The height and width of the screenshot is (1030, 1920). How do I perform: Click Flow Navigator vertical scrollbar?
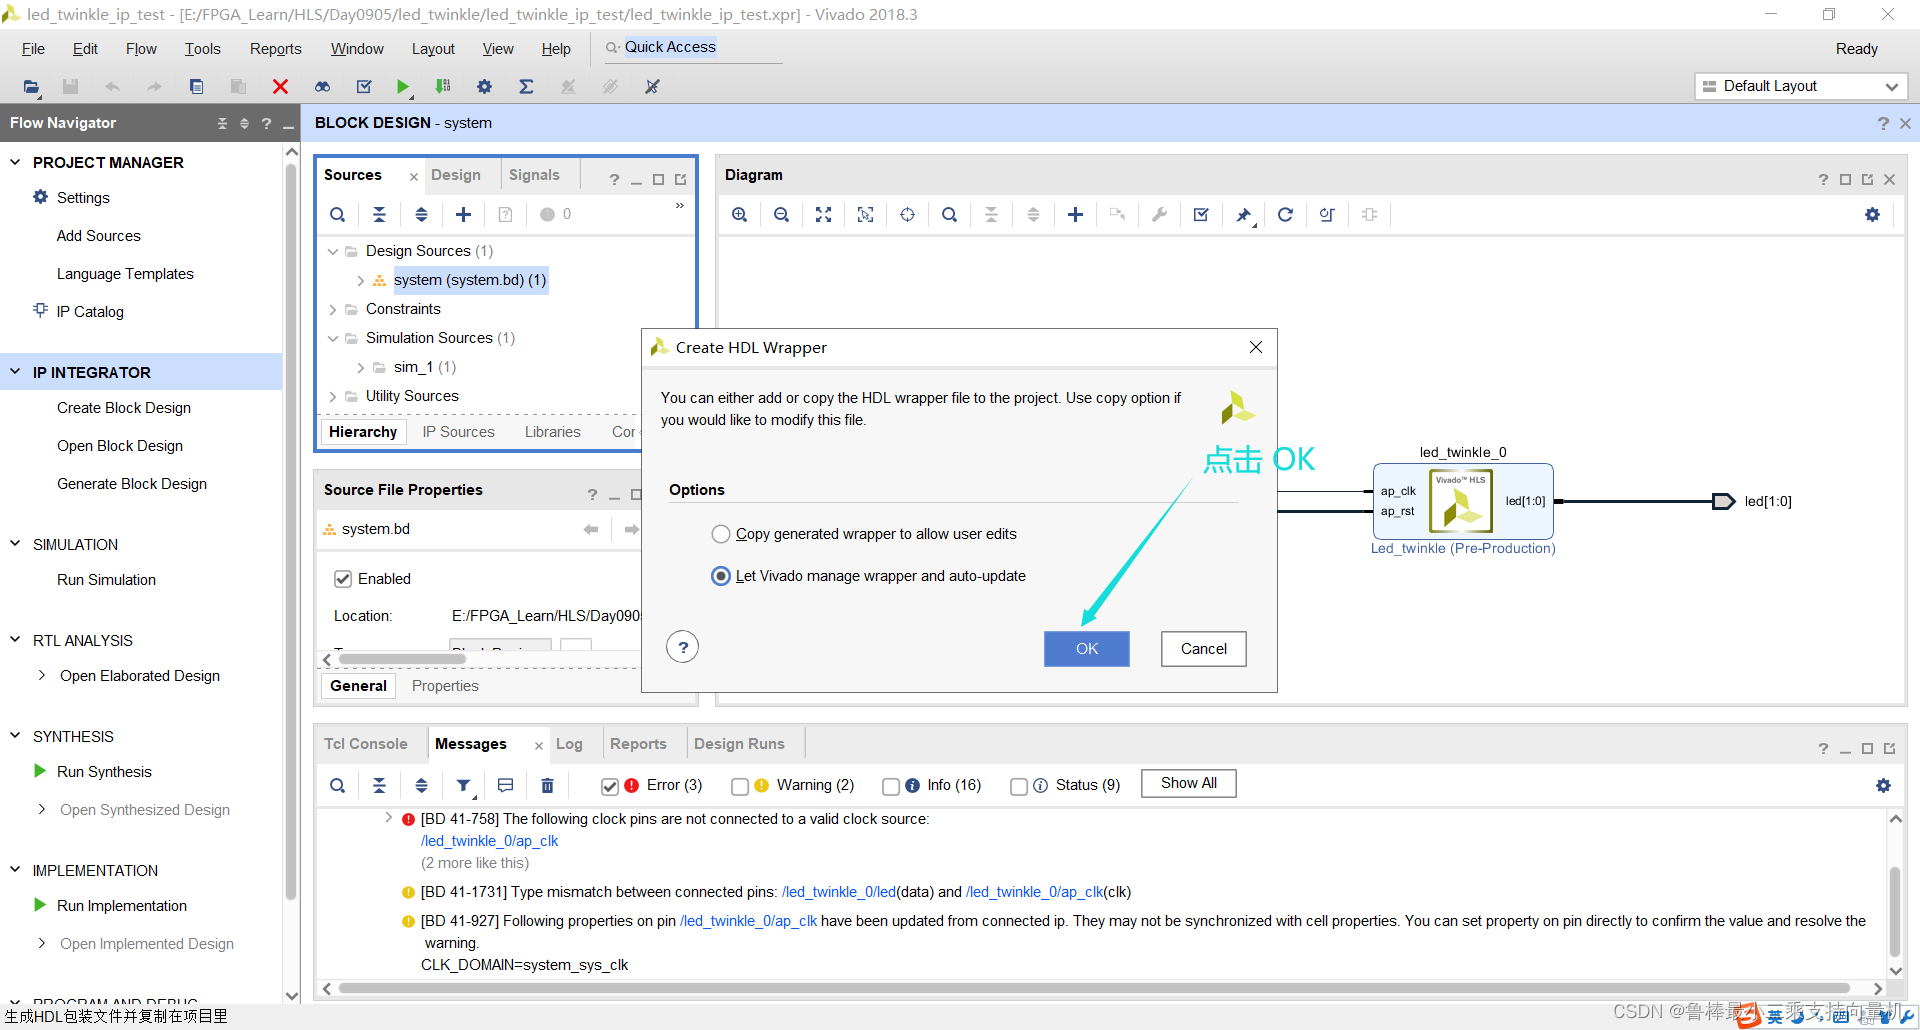[x=291, y=530]
